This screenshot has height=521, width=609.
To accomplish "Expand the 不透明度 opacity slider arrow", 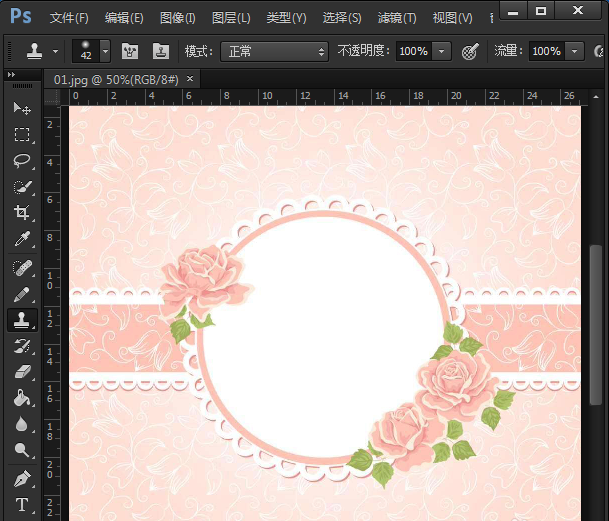I will tap(442, 51).
